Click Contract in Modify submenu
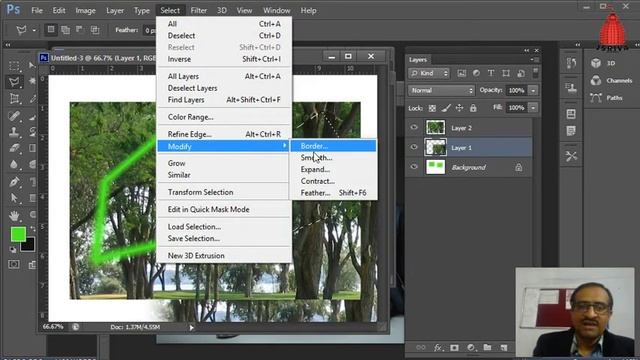This screenshot has width=640, height=360. pos(333,181)
